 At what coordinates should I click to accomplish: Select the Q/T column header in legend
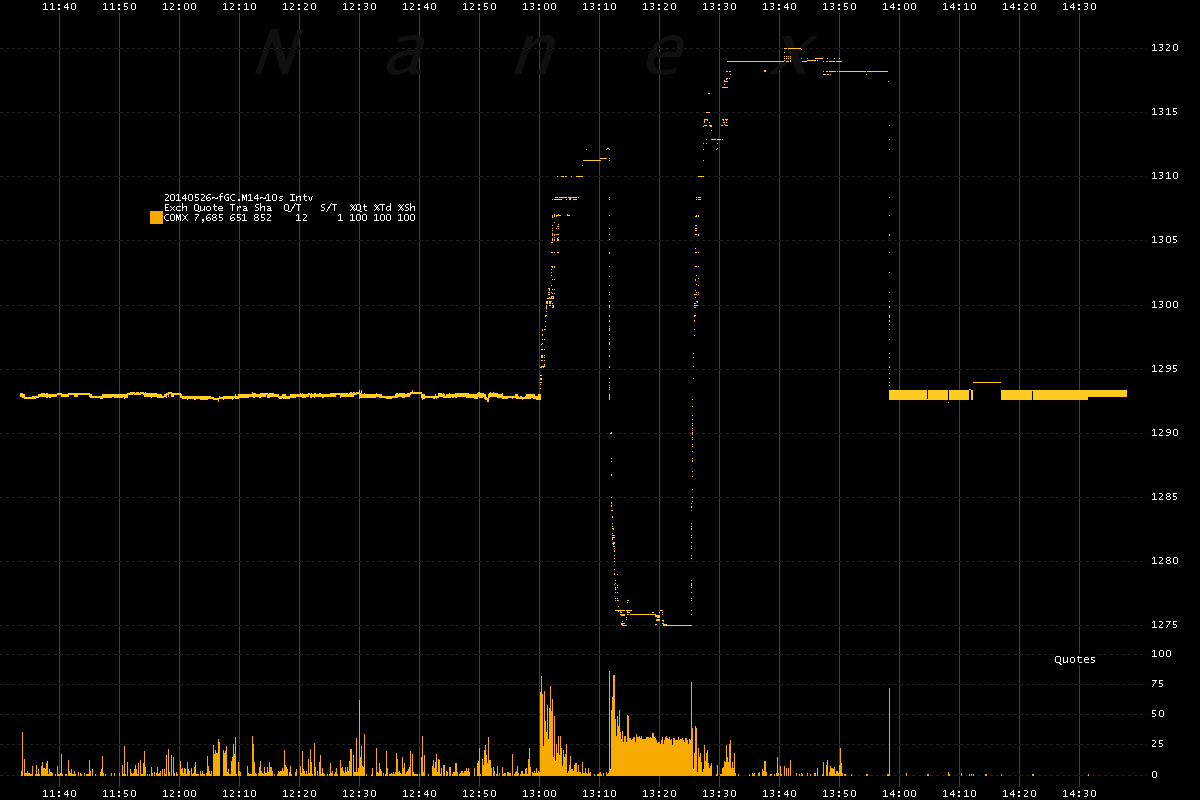296,207
